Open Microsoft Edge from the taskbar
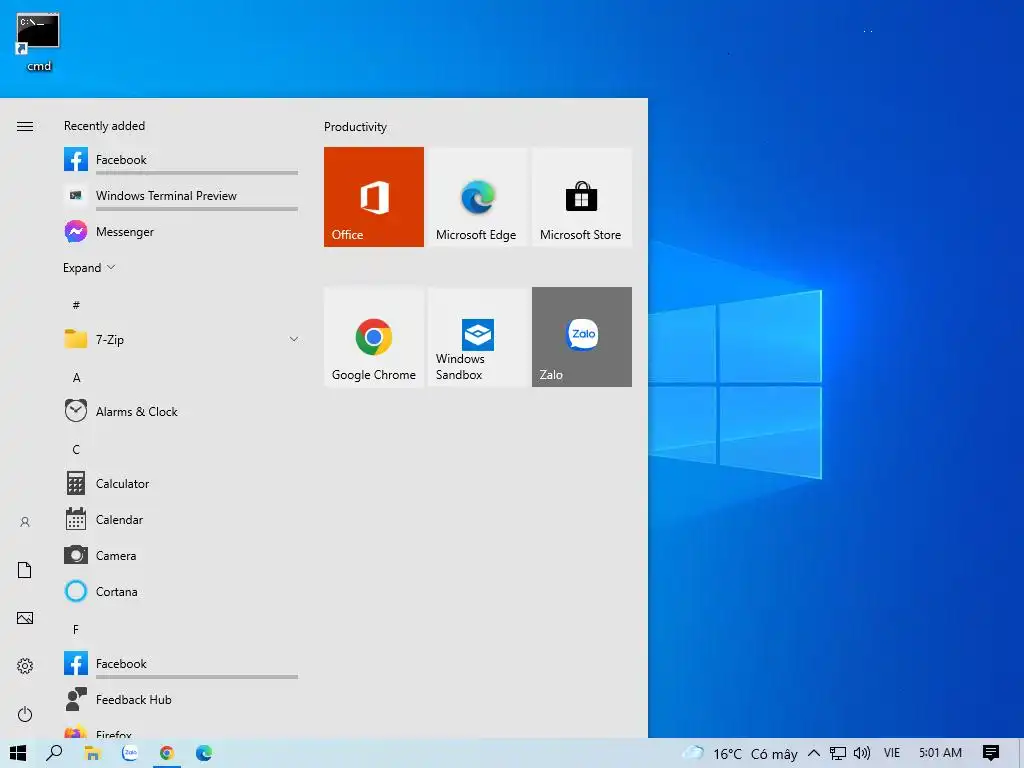The height and width of the screenshot is (768, 1024). [x=204, y=753]
